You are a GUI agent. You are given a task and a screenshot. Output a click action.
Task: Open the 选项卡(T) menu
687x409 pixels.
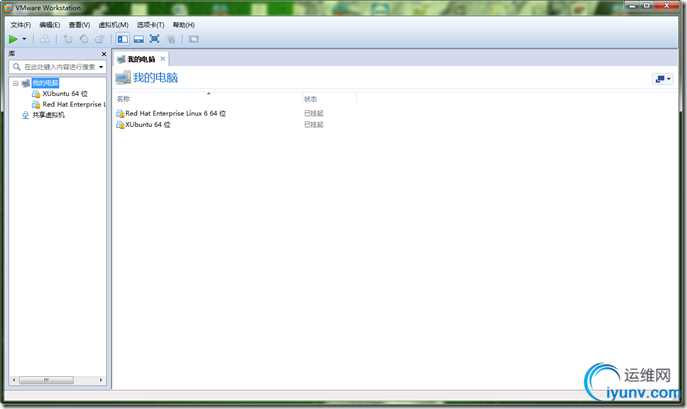point(150,25)
